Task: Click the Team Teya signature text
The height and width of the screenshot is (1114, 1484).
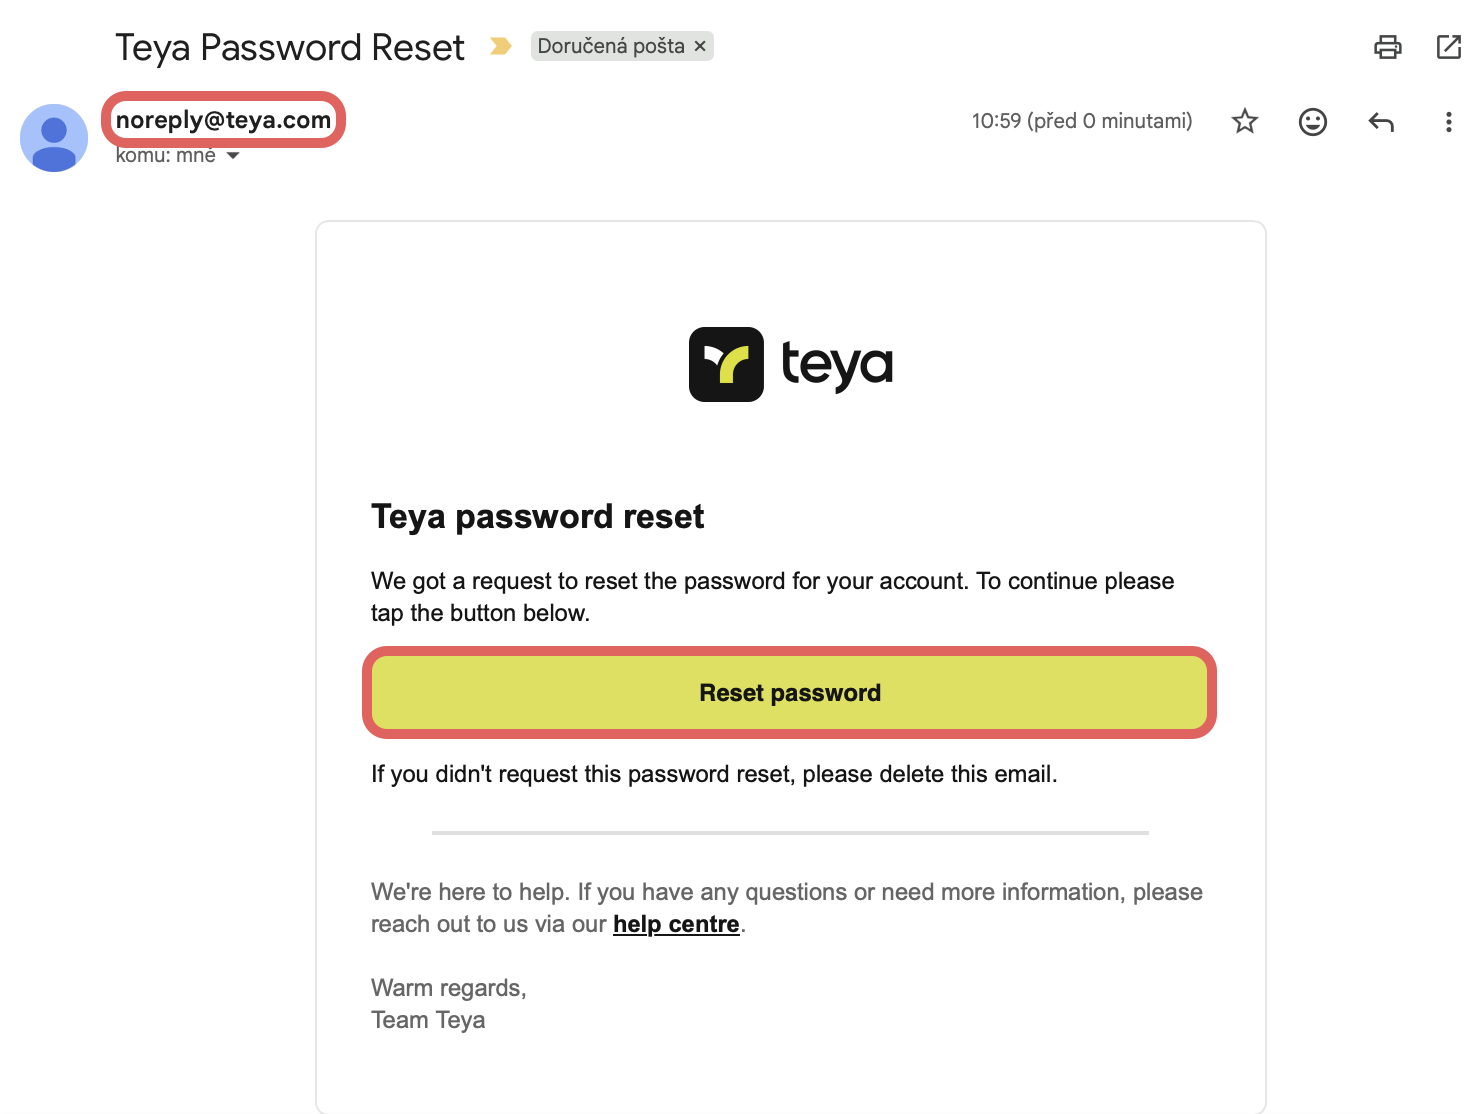Action: (428, 1020)
